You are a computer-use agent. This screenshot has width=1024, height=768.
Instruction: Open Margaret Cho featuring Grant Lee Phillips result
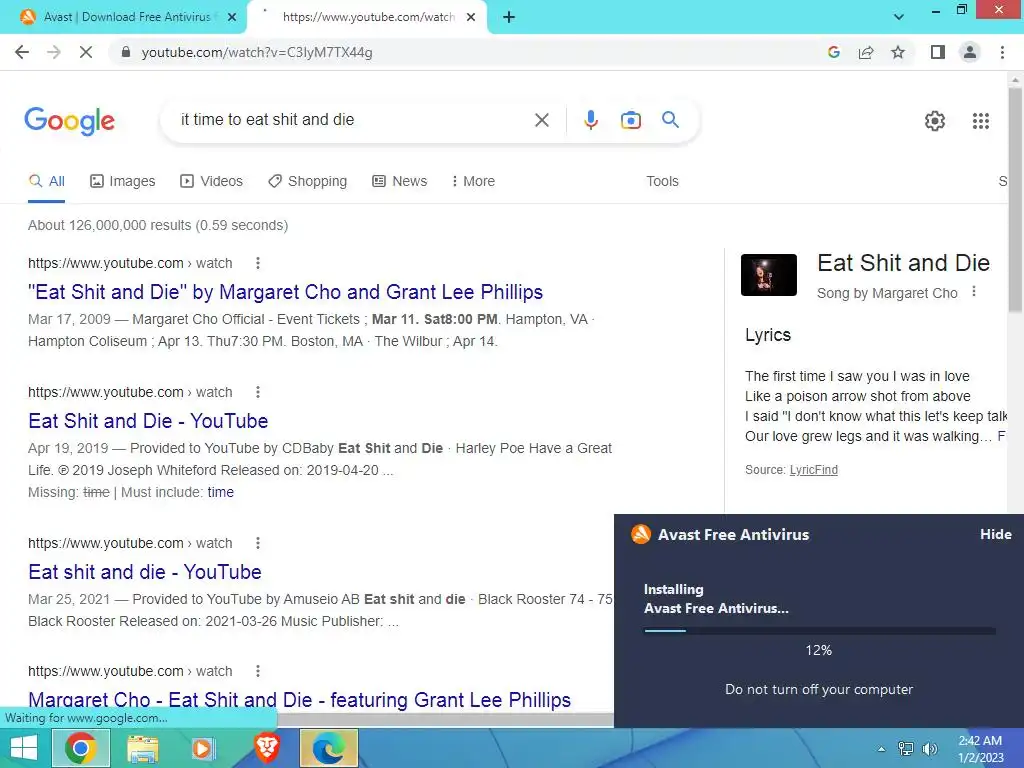coord(300,699)
